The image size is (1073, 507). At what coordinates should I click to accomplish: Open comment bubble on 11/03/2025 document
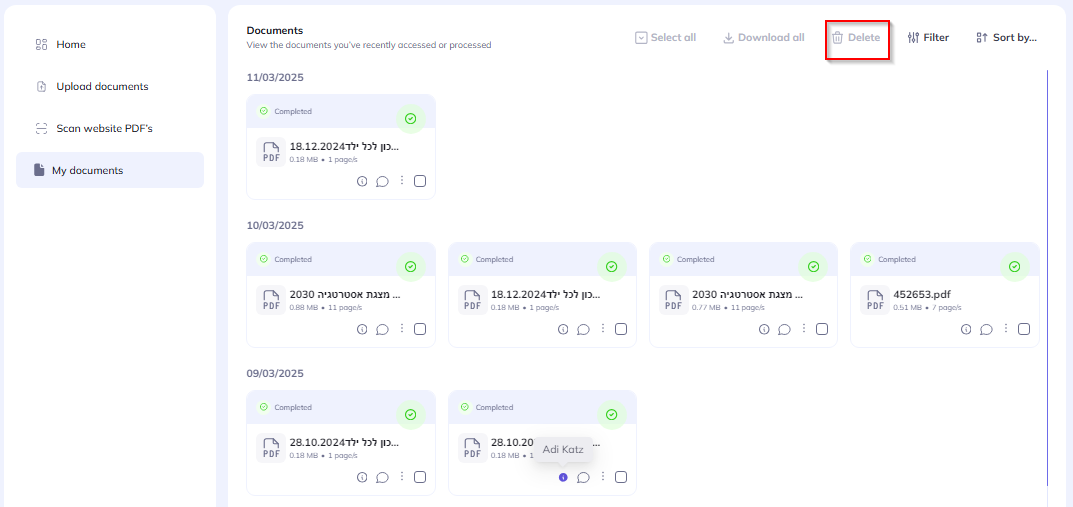[x=382, y=181]
